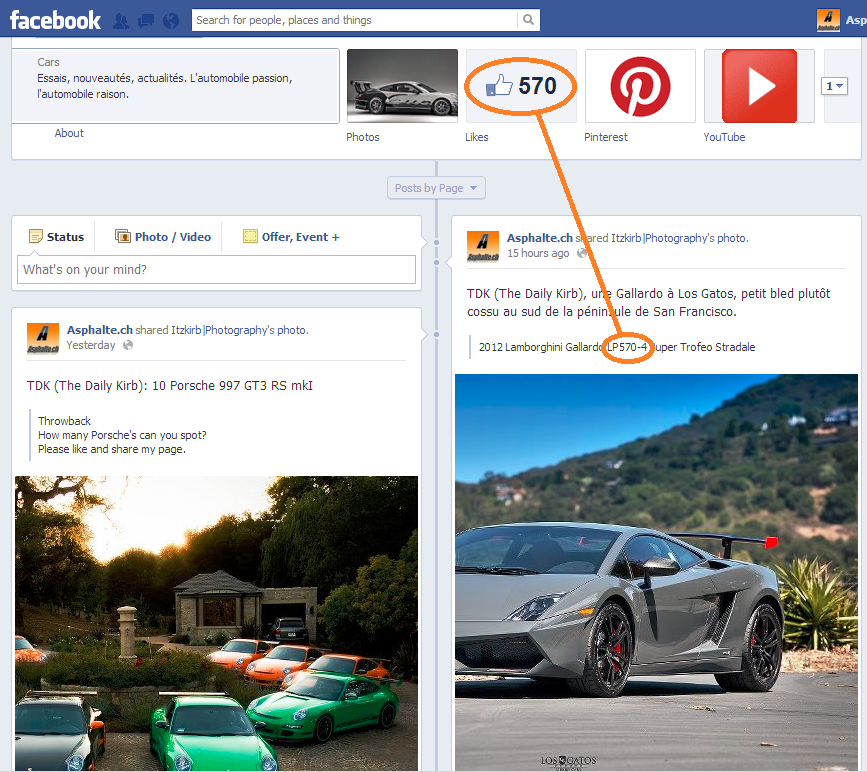Click the Facebook logo
Screen dimensions: 867x772
(55, 20)
